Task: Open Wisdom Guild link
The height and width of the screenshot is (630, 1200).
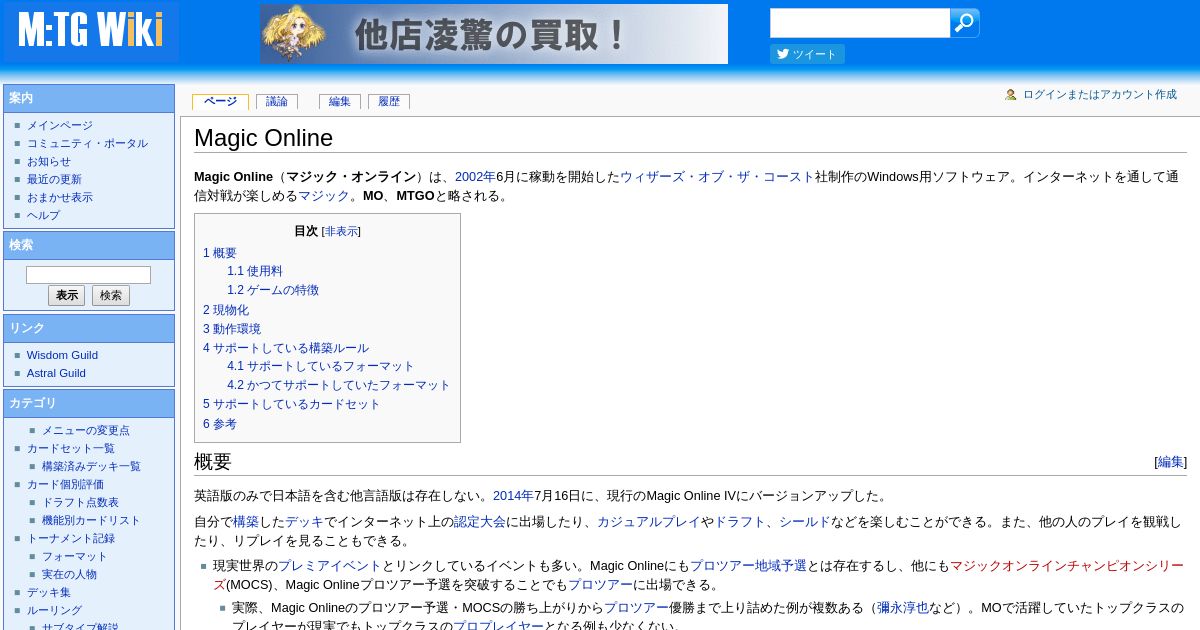Action: point(62,355)
